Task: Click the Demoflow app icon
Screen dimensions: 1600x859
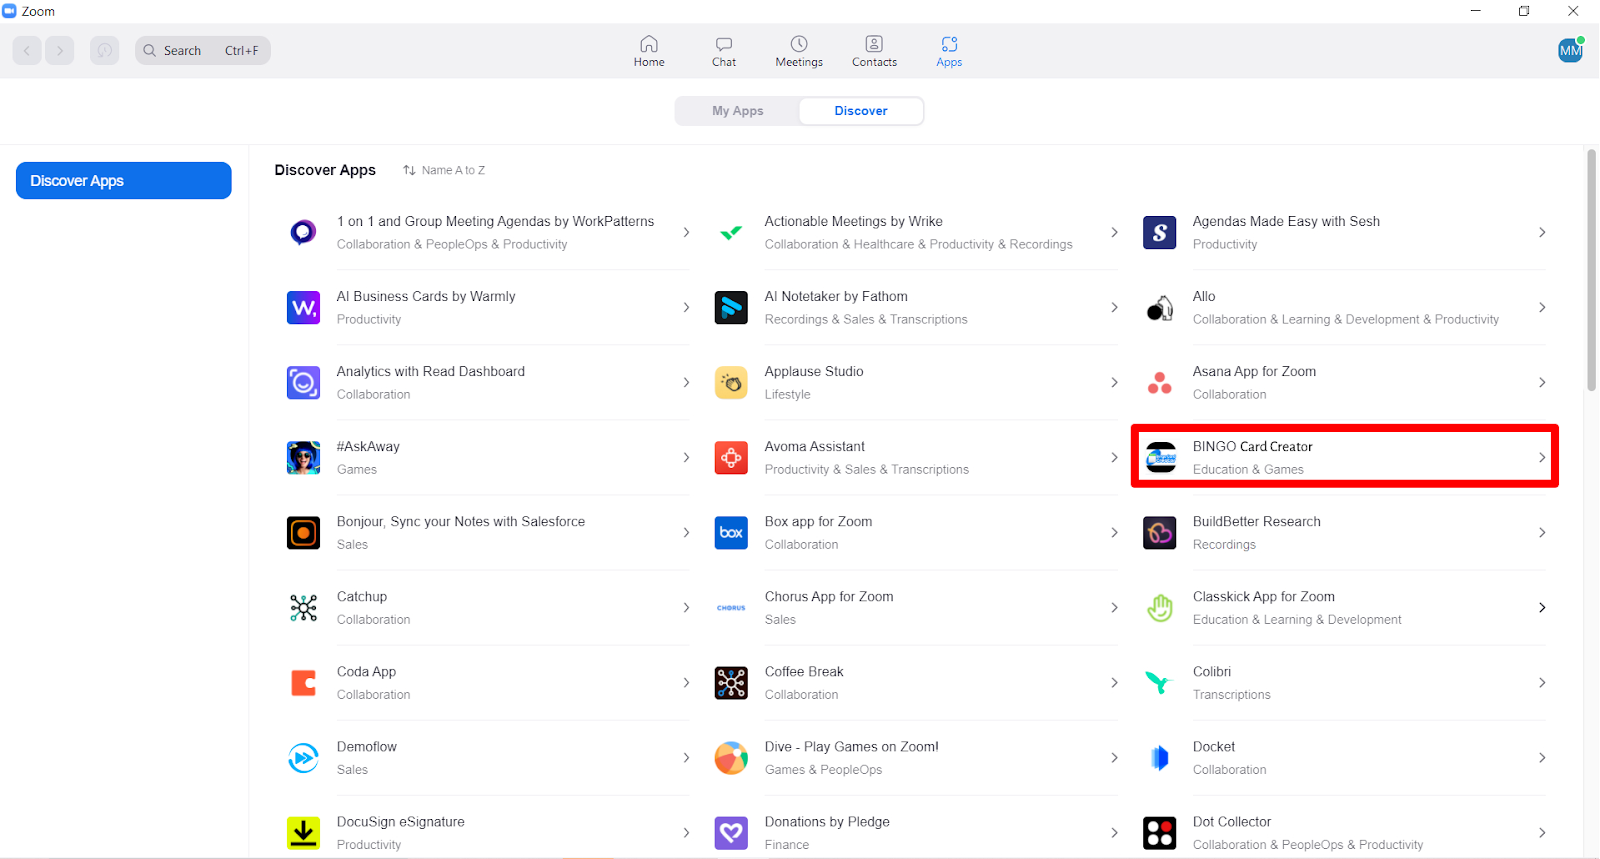Action: pos(303,758)
